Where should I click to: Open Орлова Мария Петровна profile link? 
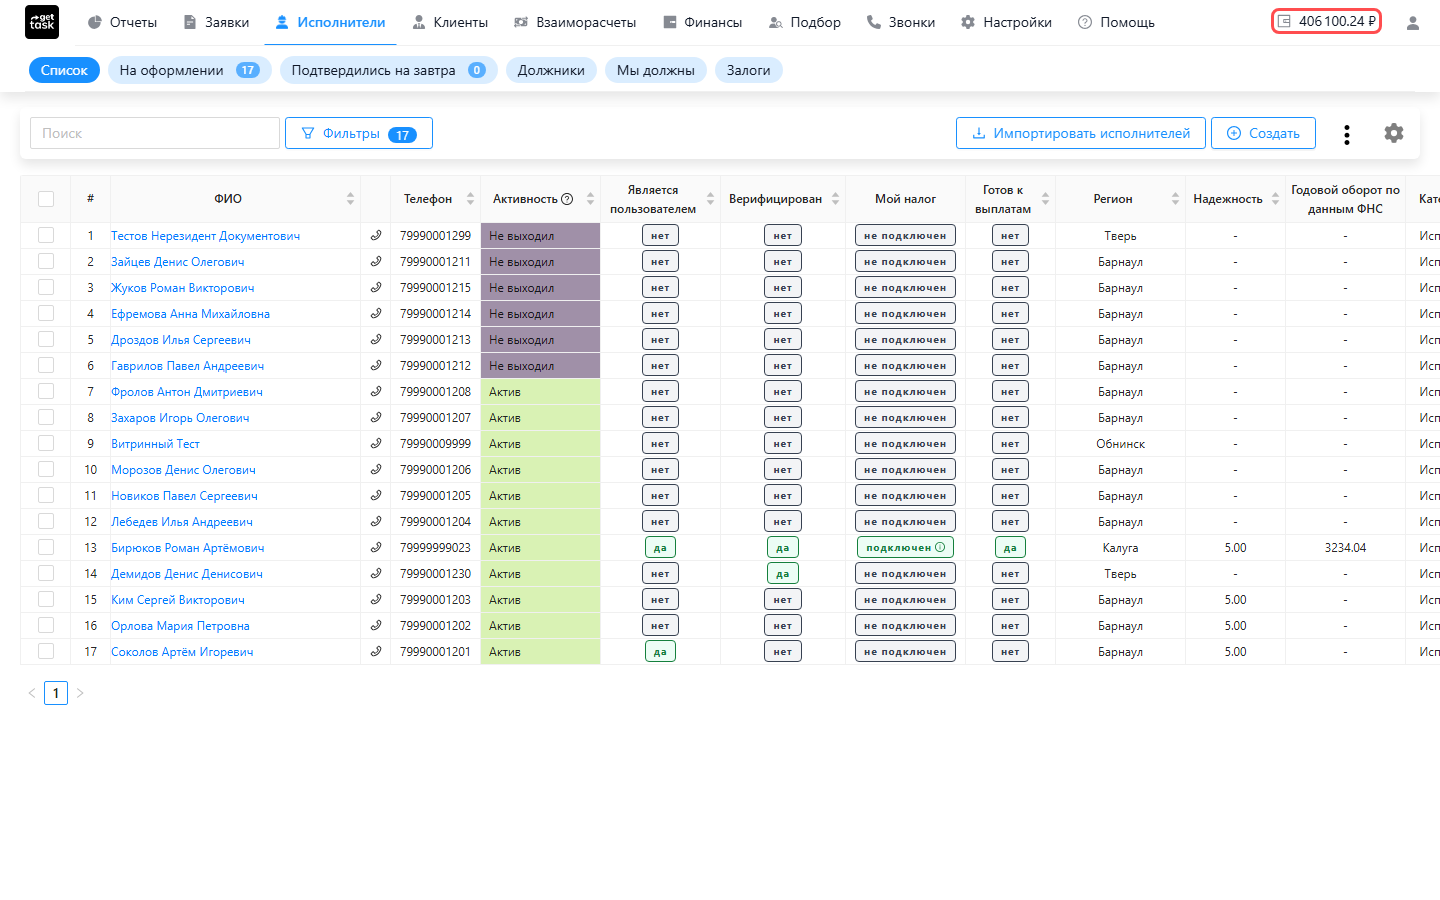click(180, 626)
